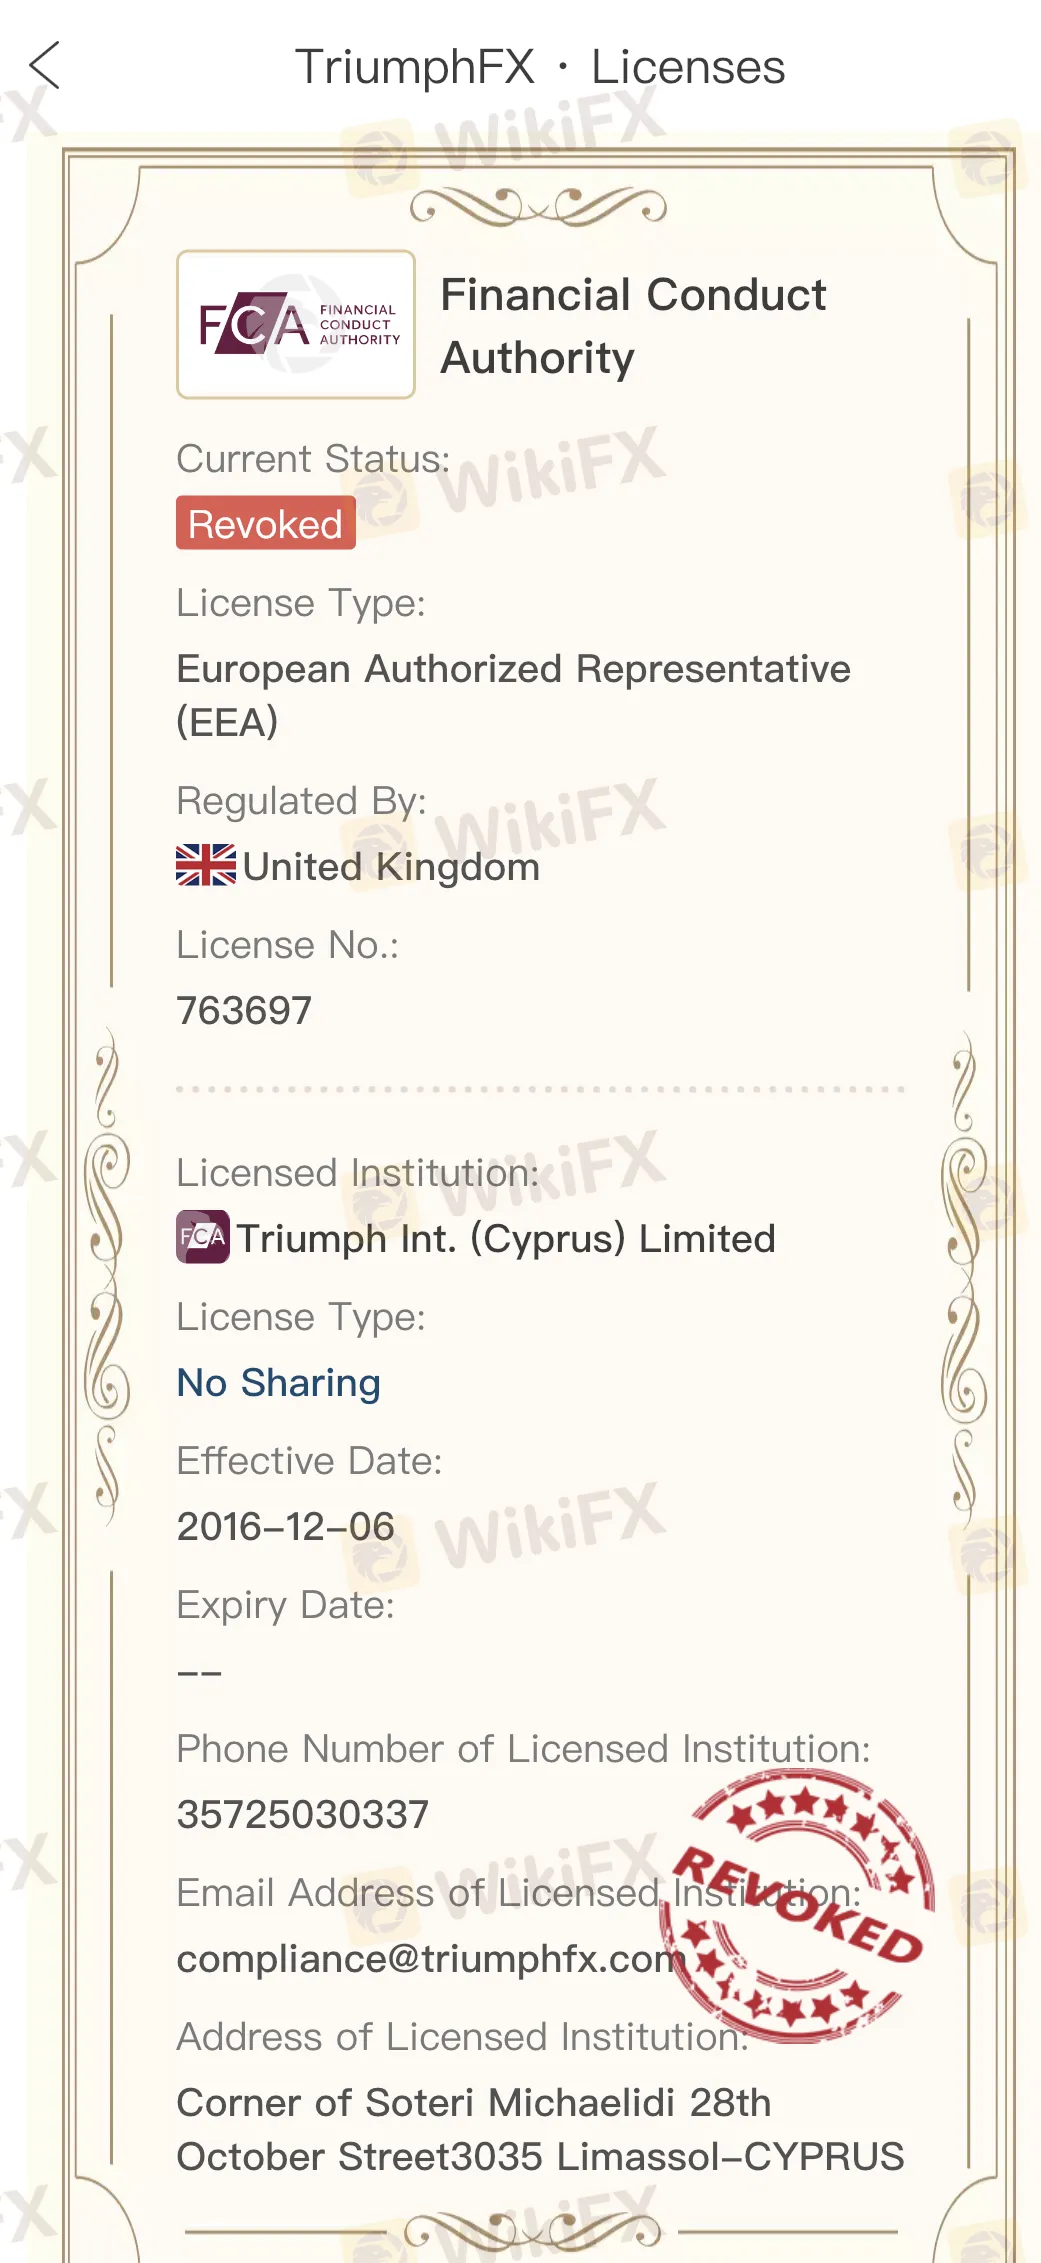The image size is (1041, 2263).
Task: Tap the United Kingdom regulator text
Action: (391, 867)
